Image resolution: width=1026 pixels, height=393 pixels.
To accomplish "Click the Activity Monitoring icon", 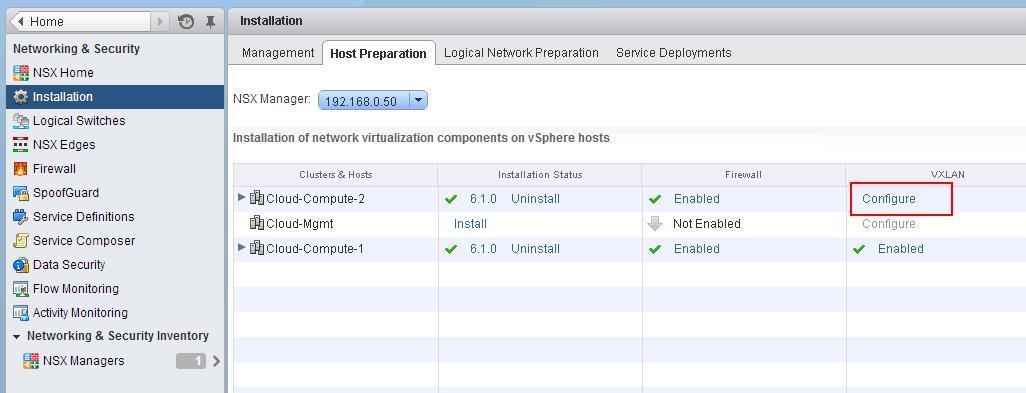I will pos(21,313).
